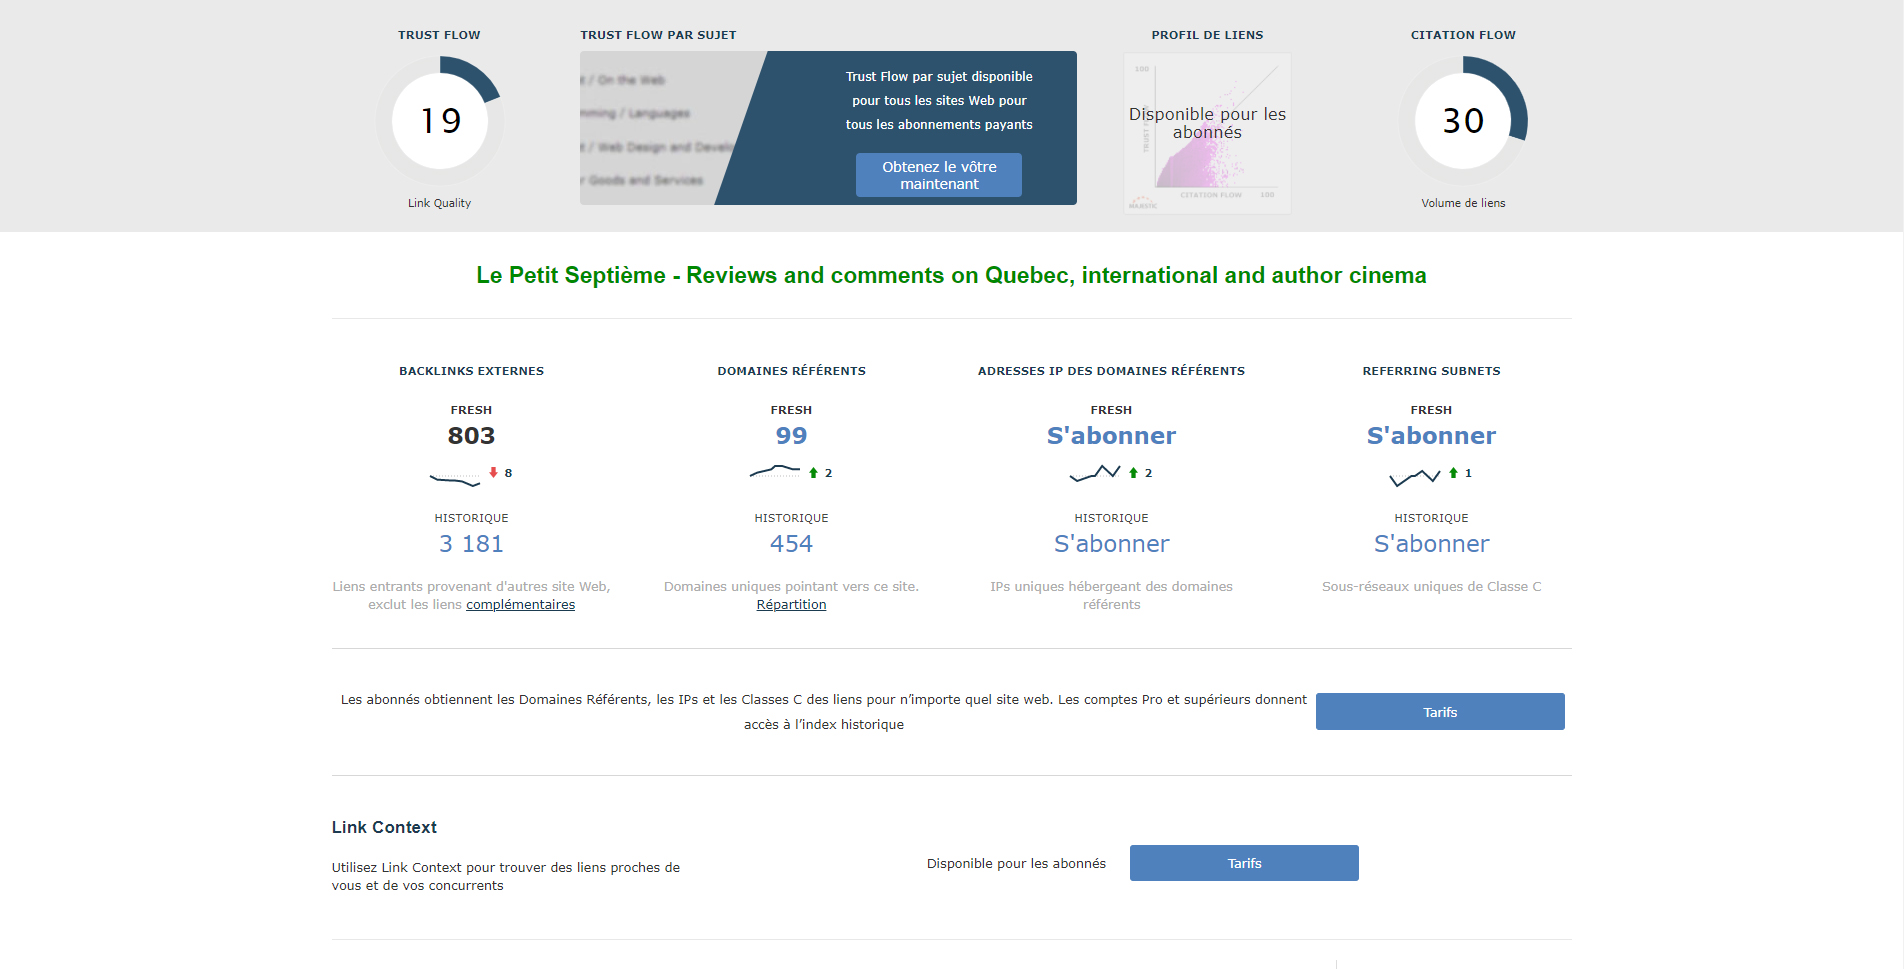Click Historique S'abonner under Referring Subnets
Screen dimensions: 1904x969
click(1431, 544)
